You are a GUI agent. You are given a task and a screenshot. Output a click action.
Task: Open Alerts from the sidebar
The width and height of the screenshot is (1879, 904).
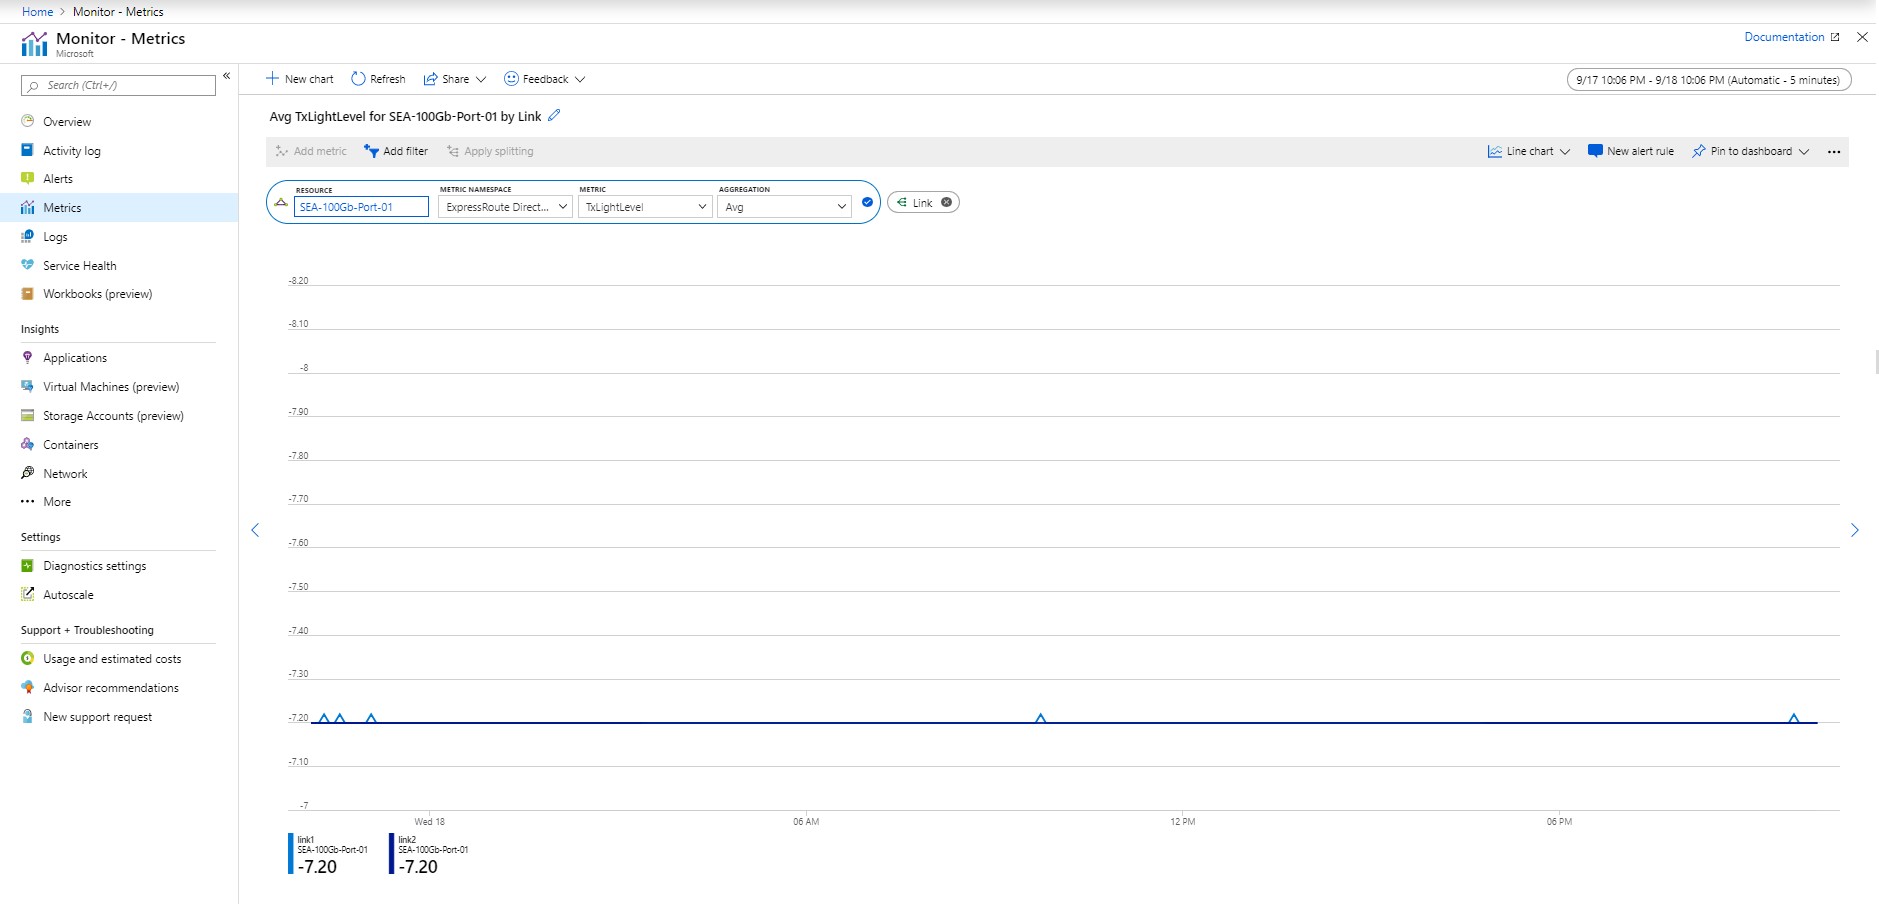click(x=59, y=178)
